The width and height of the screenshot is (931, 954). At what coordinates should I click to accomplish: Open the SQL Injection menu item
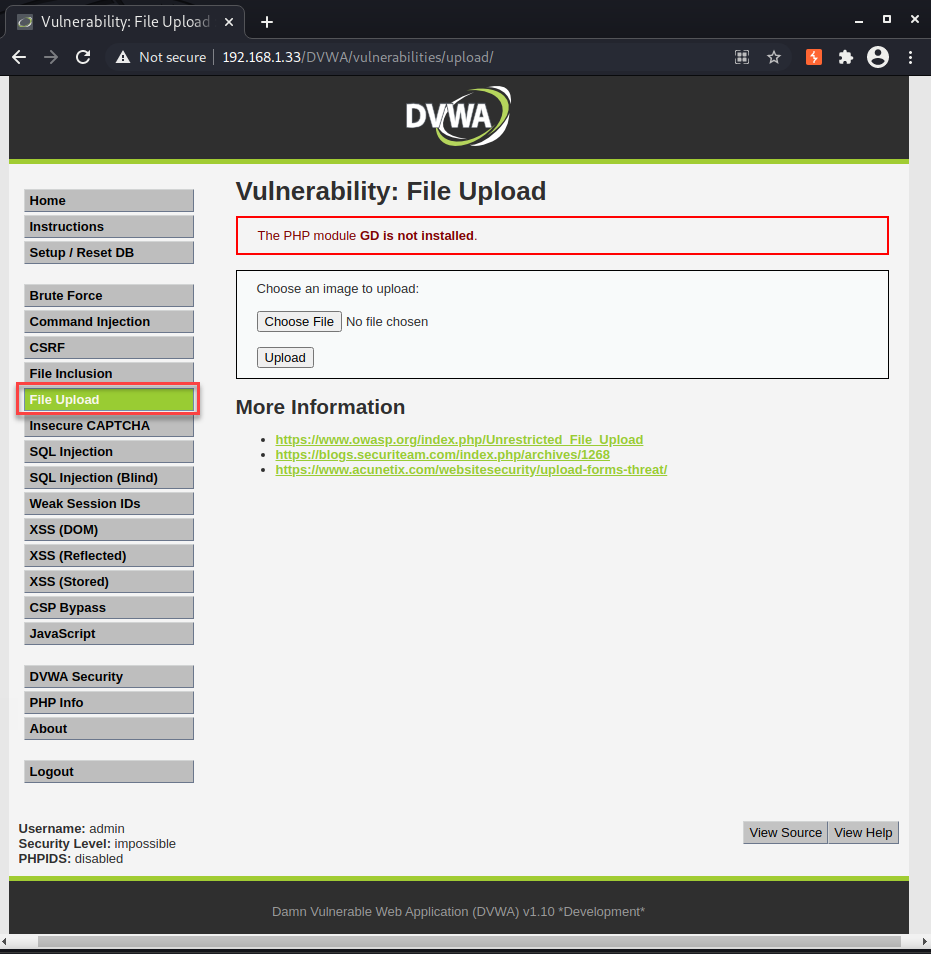pyautogui.click(x=109, y=451)
